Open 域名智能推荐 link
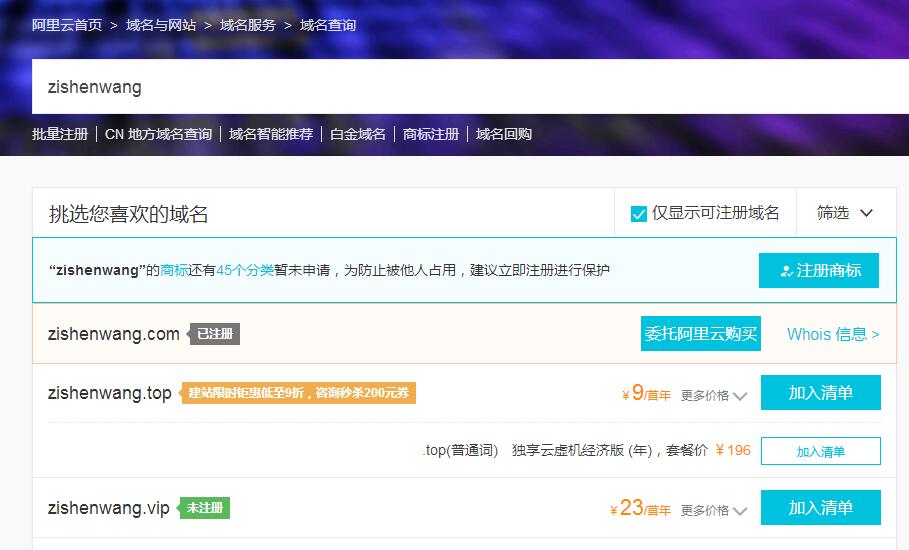Image resolution: width=909 pixels, height=550 pixels. 271,134
